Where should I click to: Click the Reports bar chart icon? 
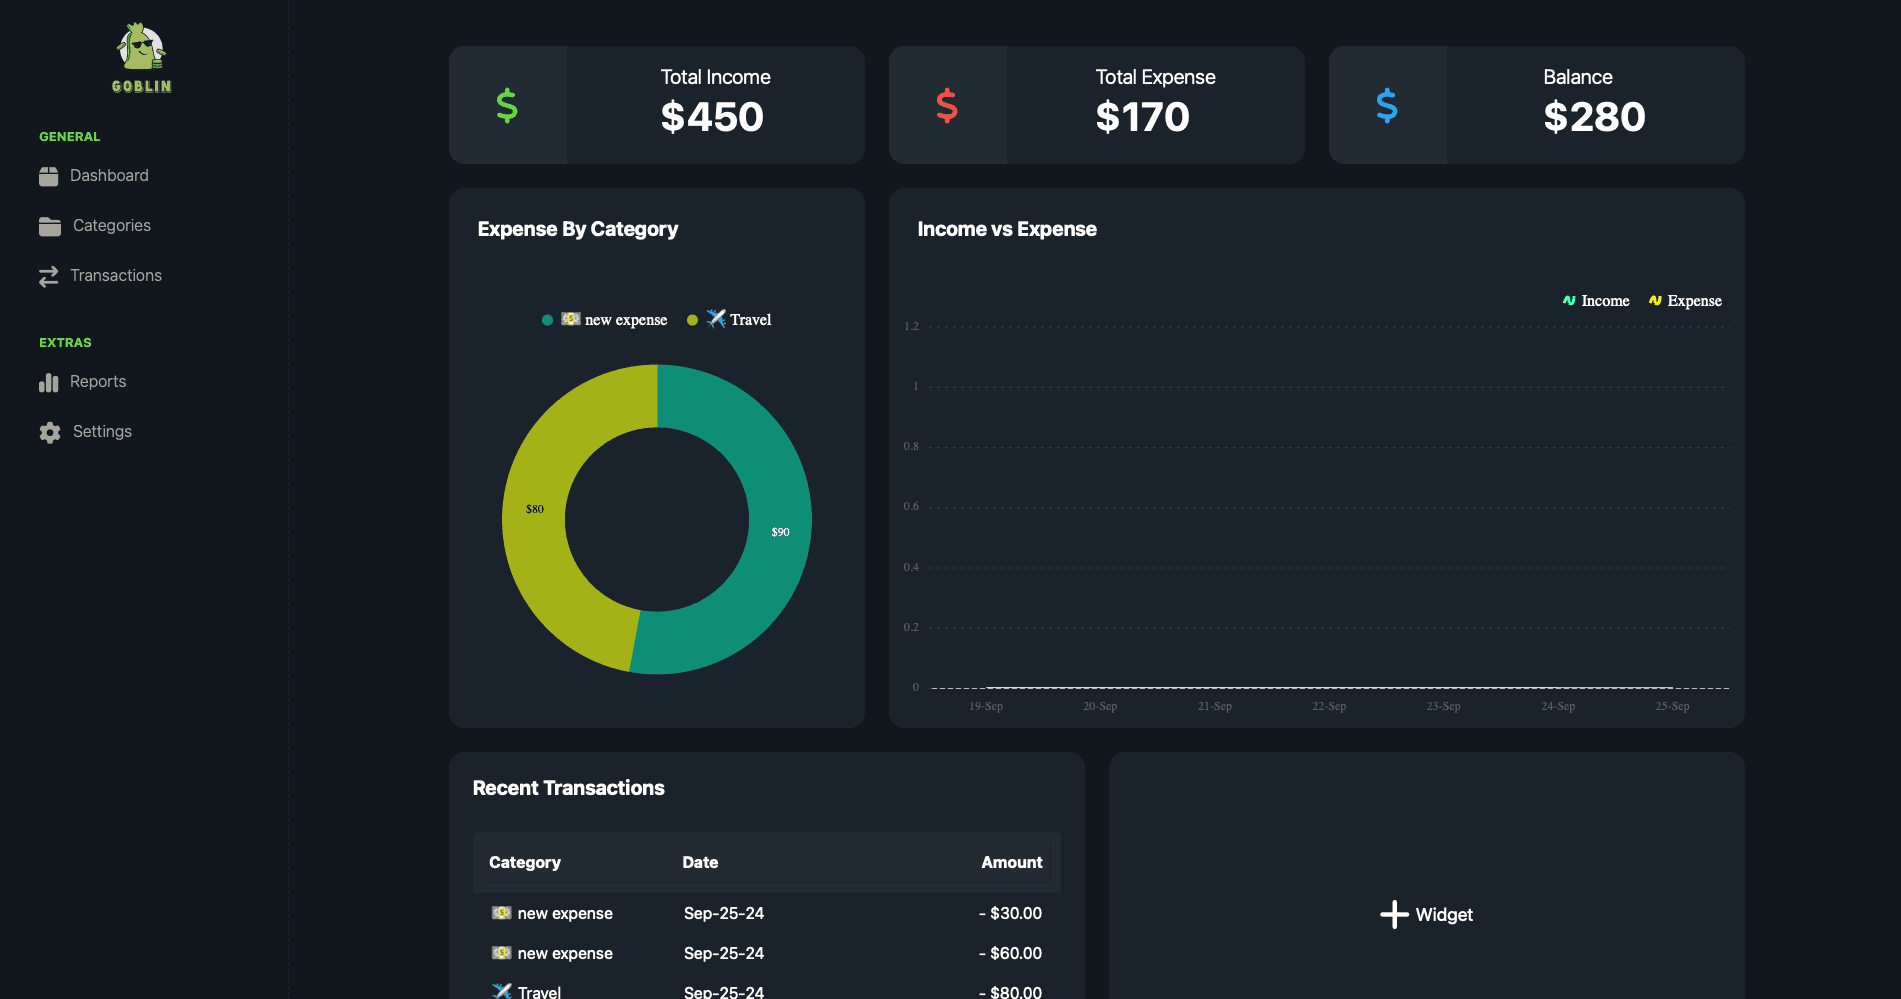coord(49,382)
